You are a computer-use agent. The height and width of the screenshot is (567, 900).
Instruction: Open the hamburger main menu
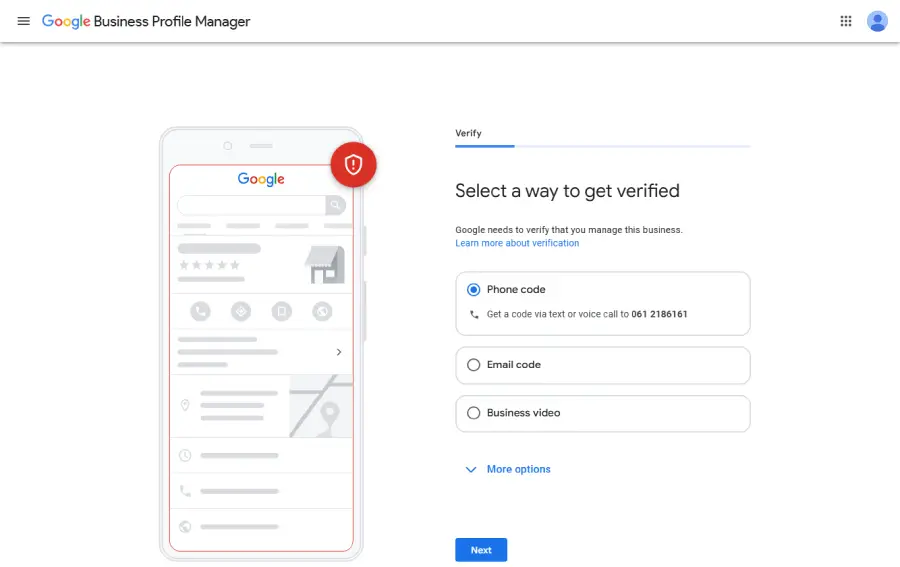pos(24,21)
